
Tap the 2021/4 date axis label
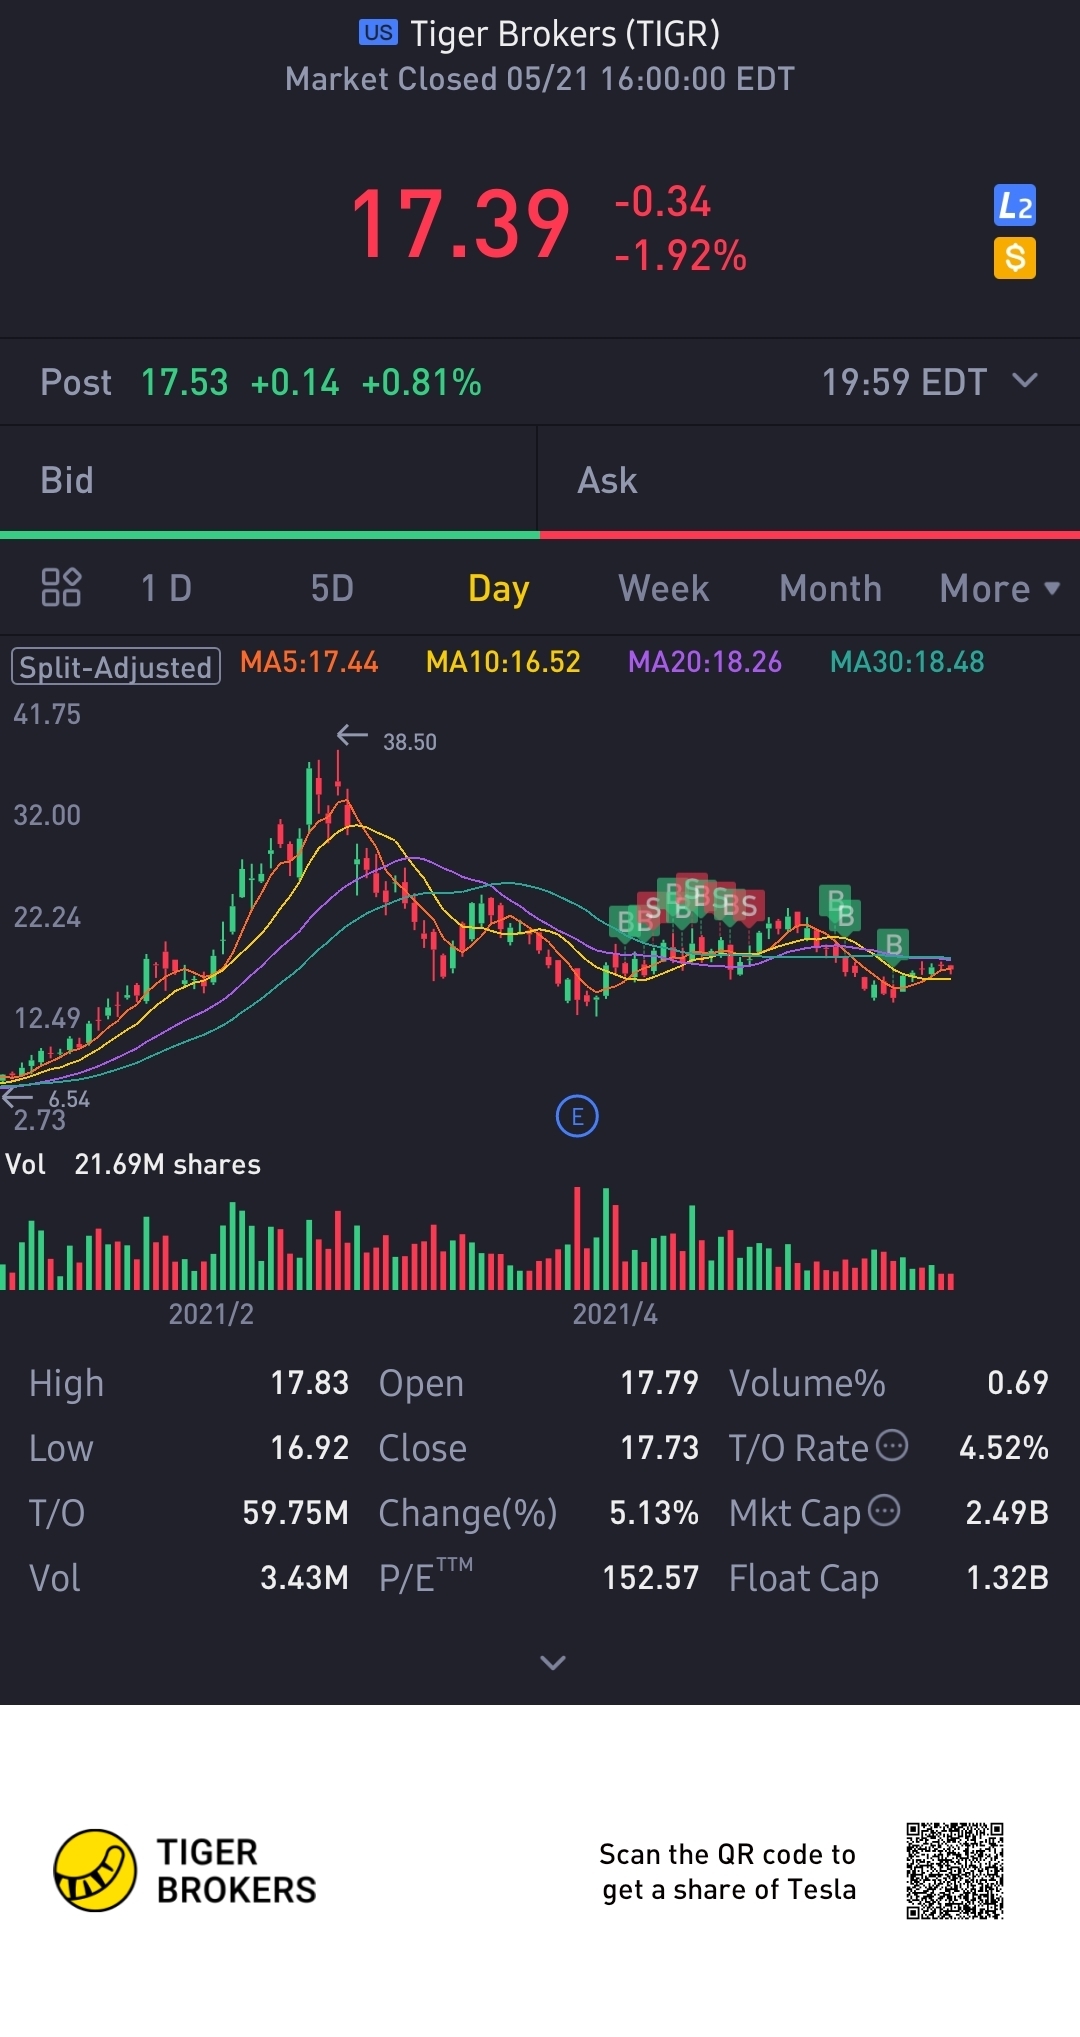(615, 1314)
